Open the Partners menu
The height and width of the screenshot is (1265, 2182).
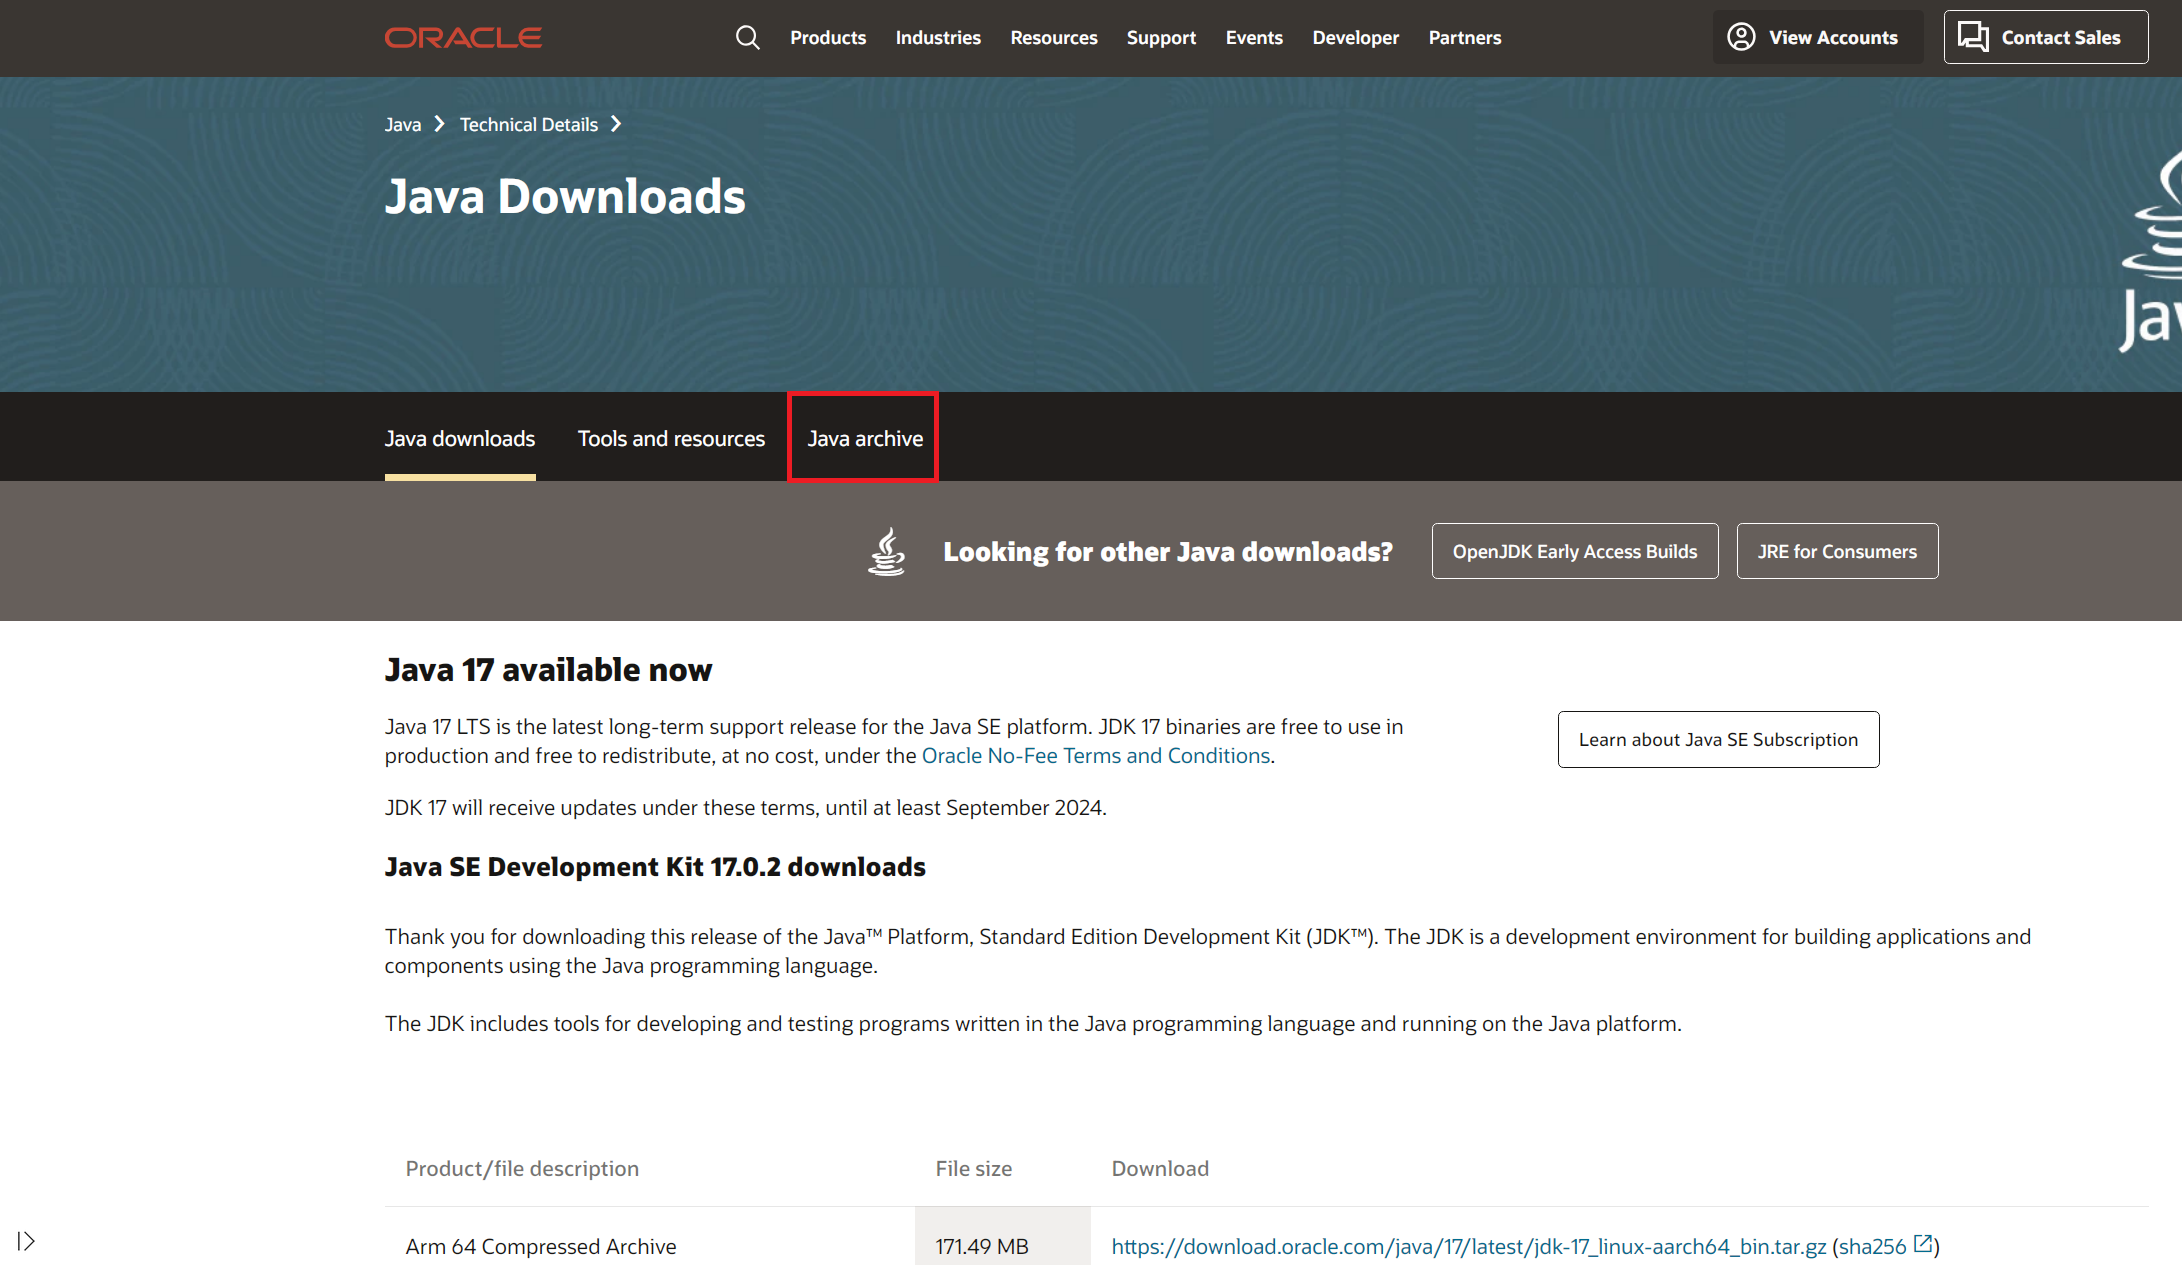tap(1465, 38)
